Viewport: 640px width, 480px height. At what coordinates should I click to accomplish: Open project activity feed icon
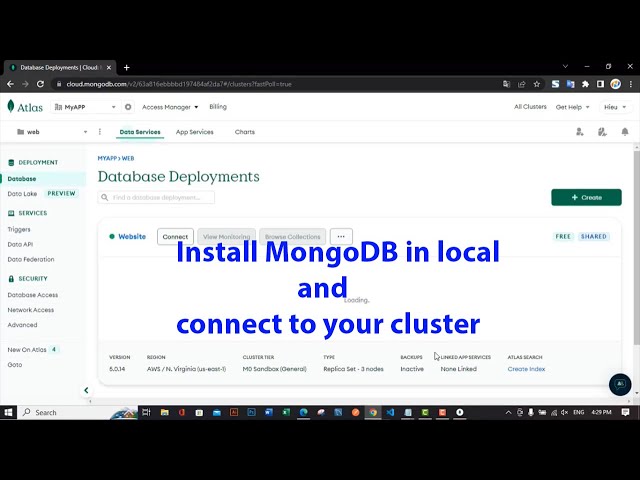pyautogui.click(x=602, y=132)
